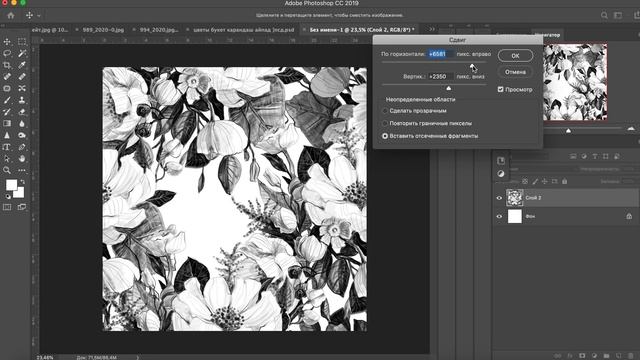Viewport: 640px width, 360px height.
Task: Go to the Home screen
Action: 11,16
